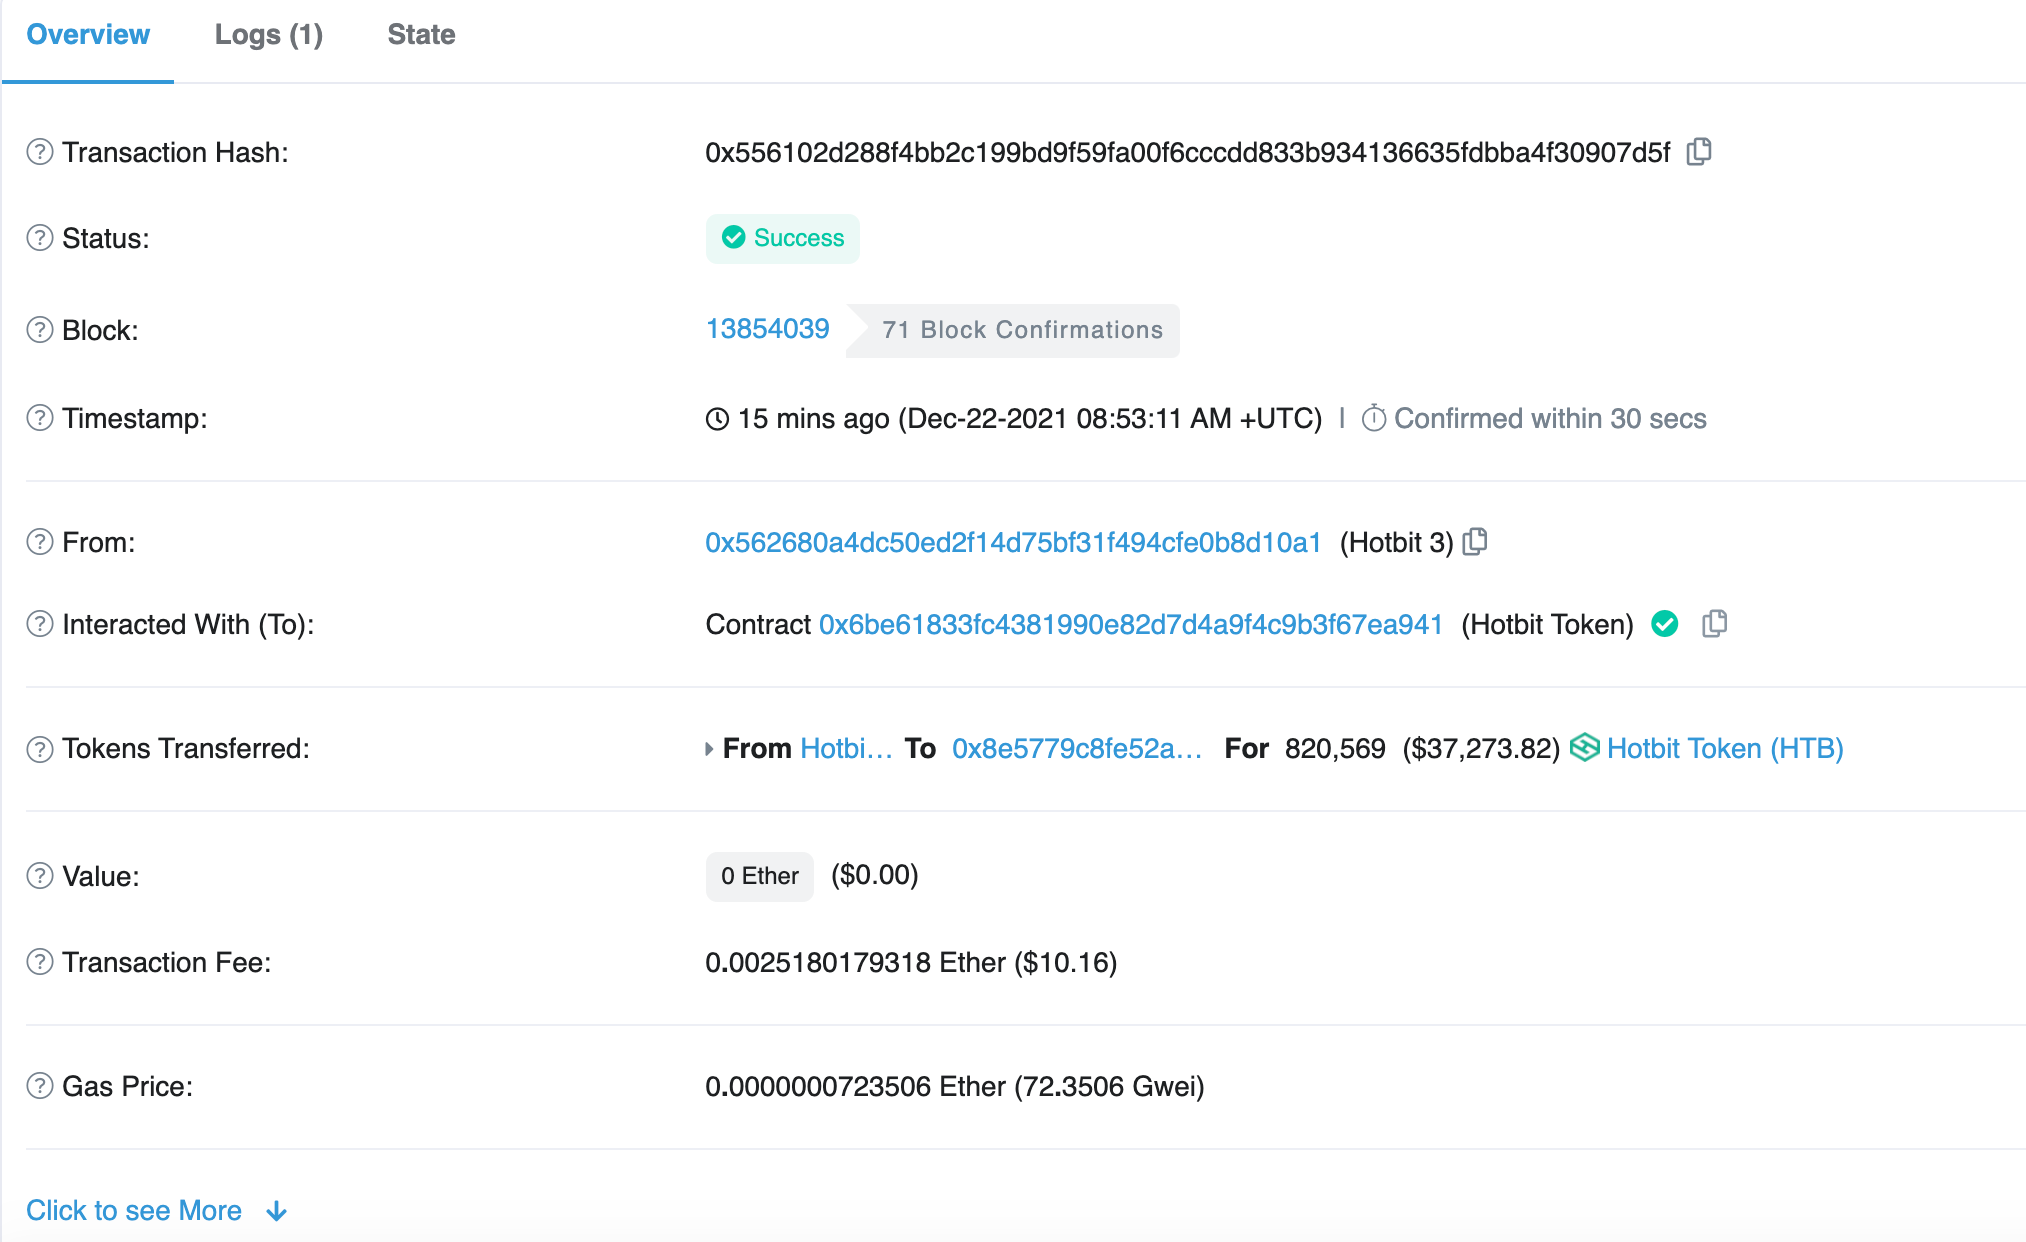Screen dimensions: 2026x1242
Task: Select the Overview tab
Action: [x=88, y=35]
